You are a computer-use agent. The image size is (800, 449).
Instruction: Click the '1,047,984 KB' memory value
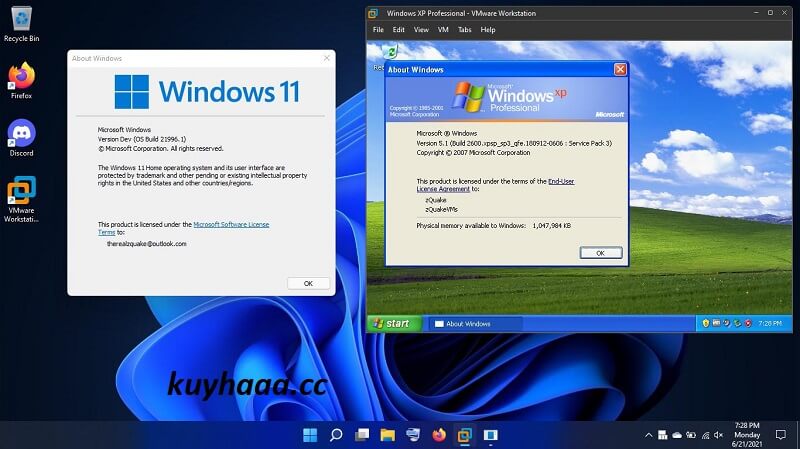[x=552, y=226]
